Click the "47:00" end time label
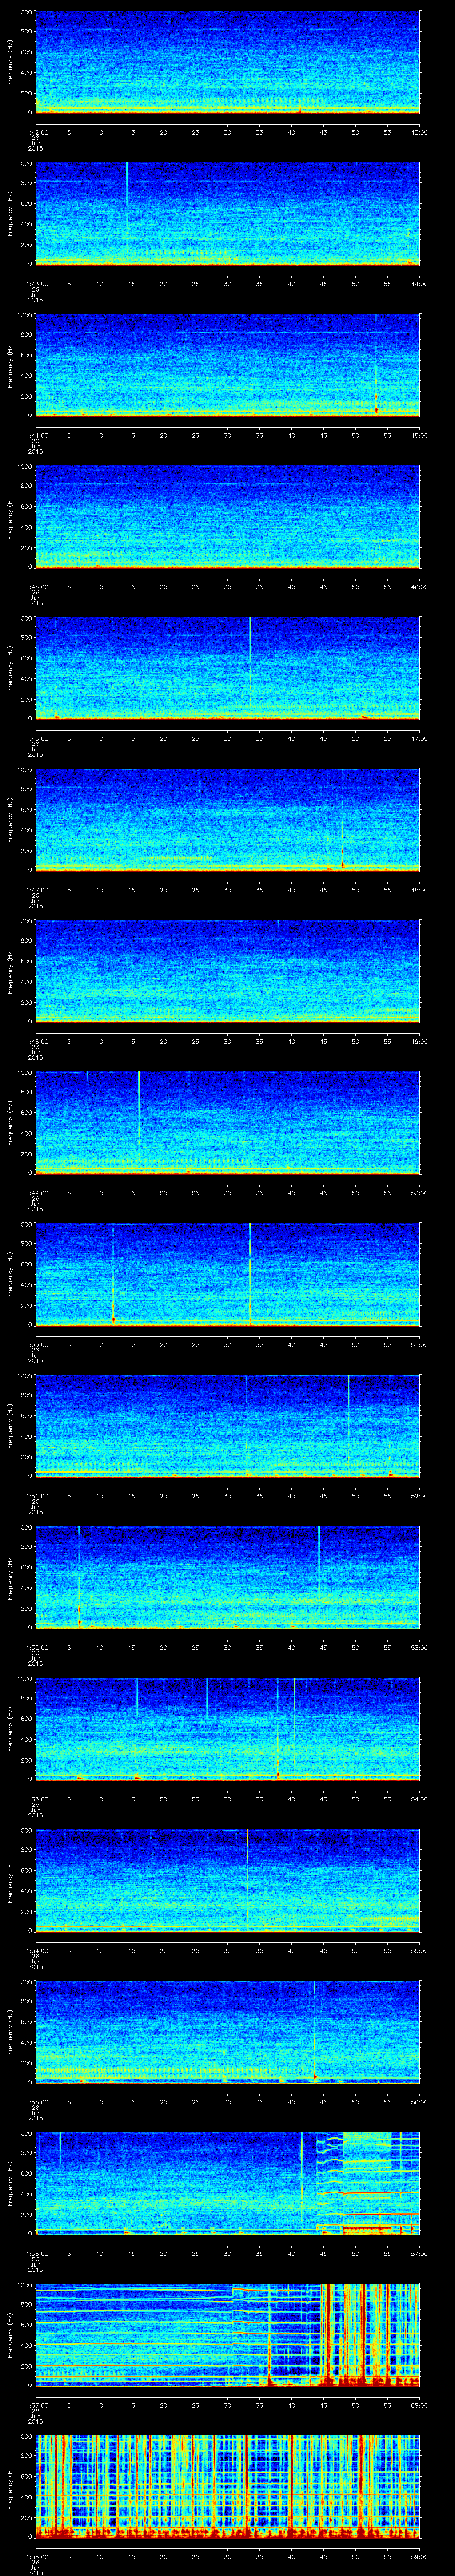 [419, 738]
